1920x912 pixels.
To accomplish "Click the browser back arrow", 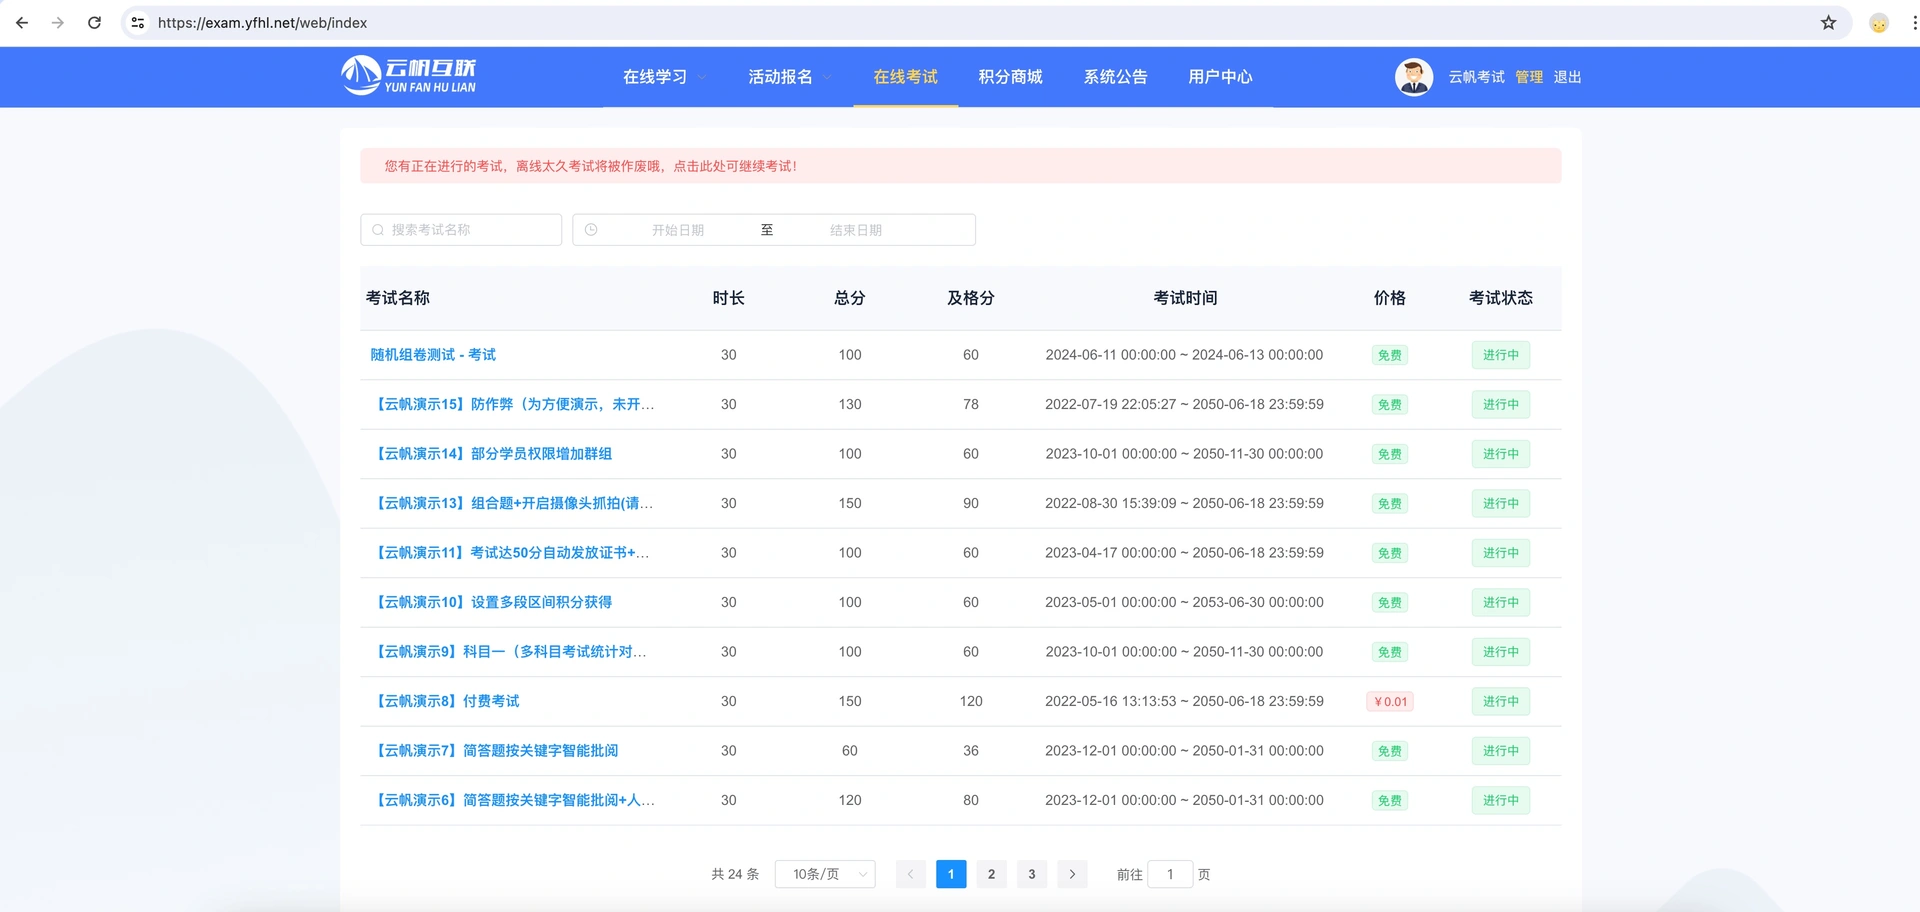I will tap(22, 23).
